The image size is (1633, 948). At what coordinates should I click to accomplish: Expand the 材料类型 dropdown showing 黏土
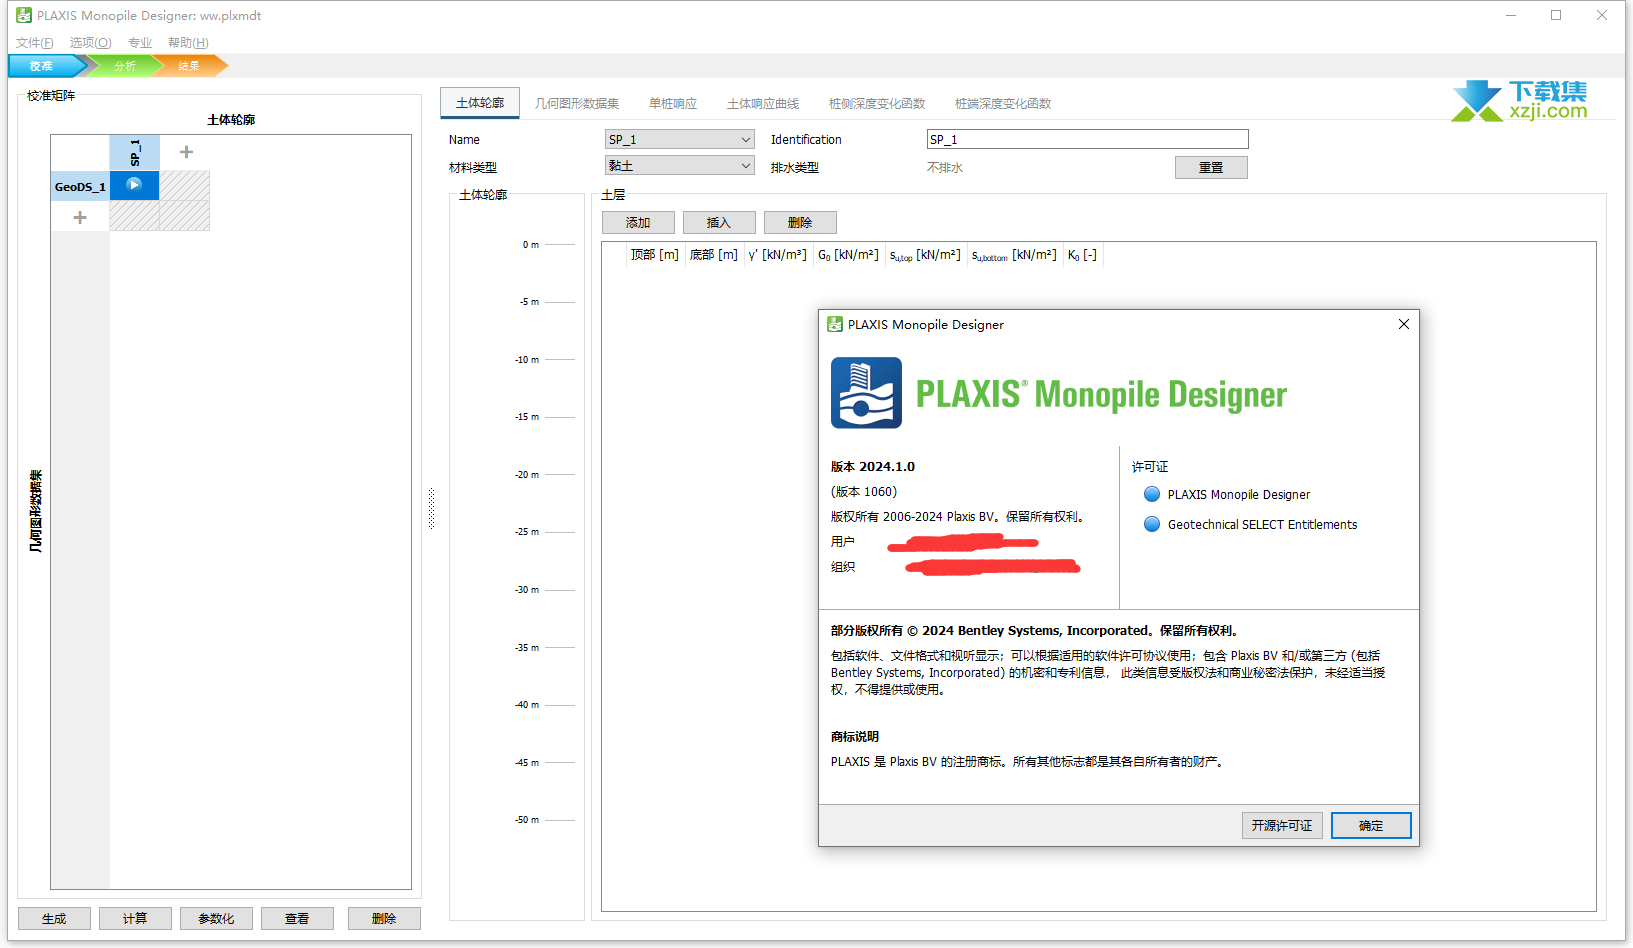(x=680, y=166)
